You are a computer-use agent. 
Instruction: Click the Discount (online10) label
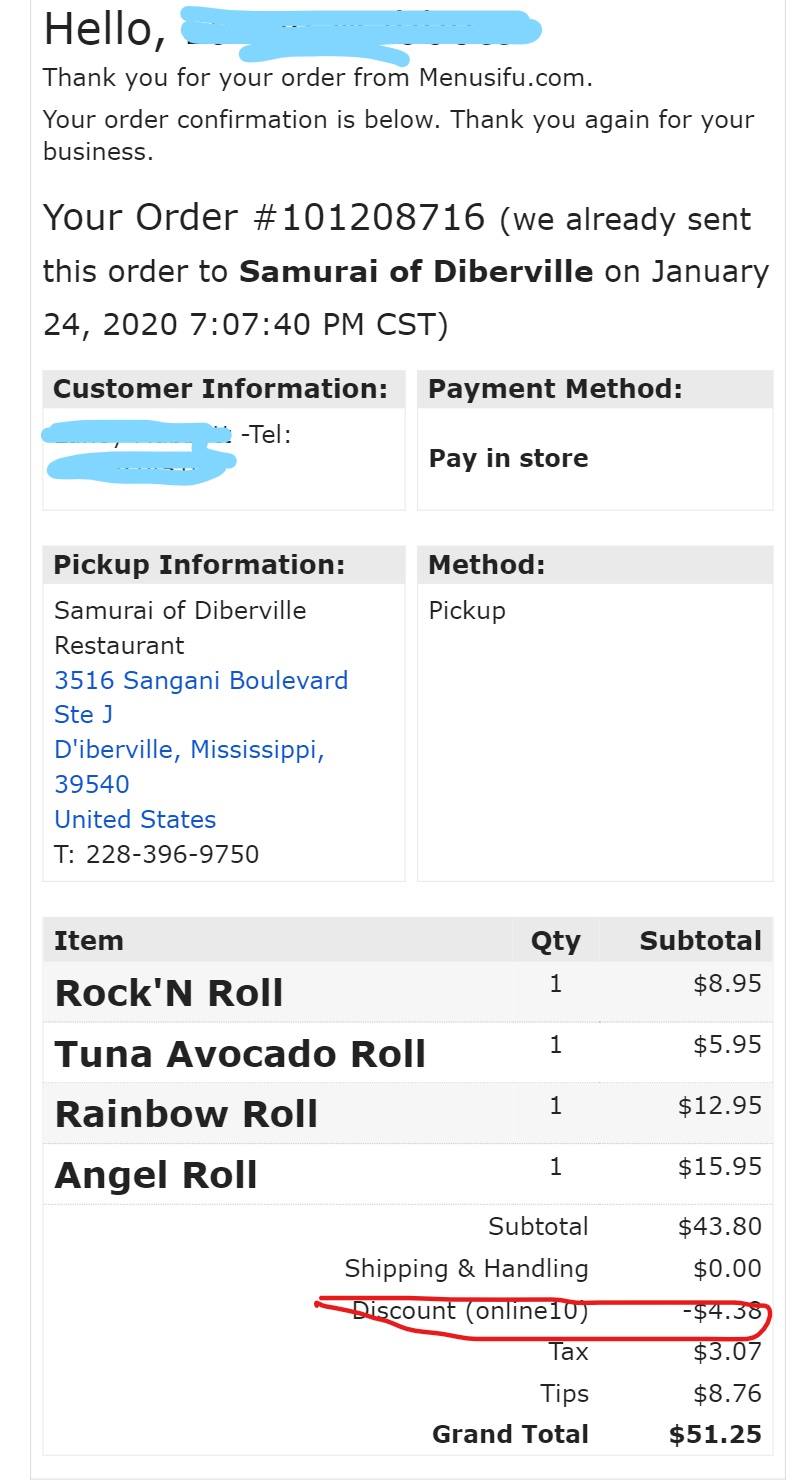tap(470, 1311)
